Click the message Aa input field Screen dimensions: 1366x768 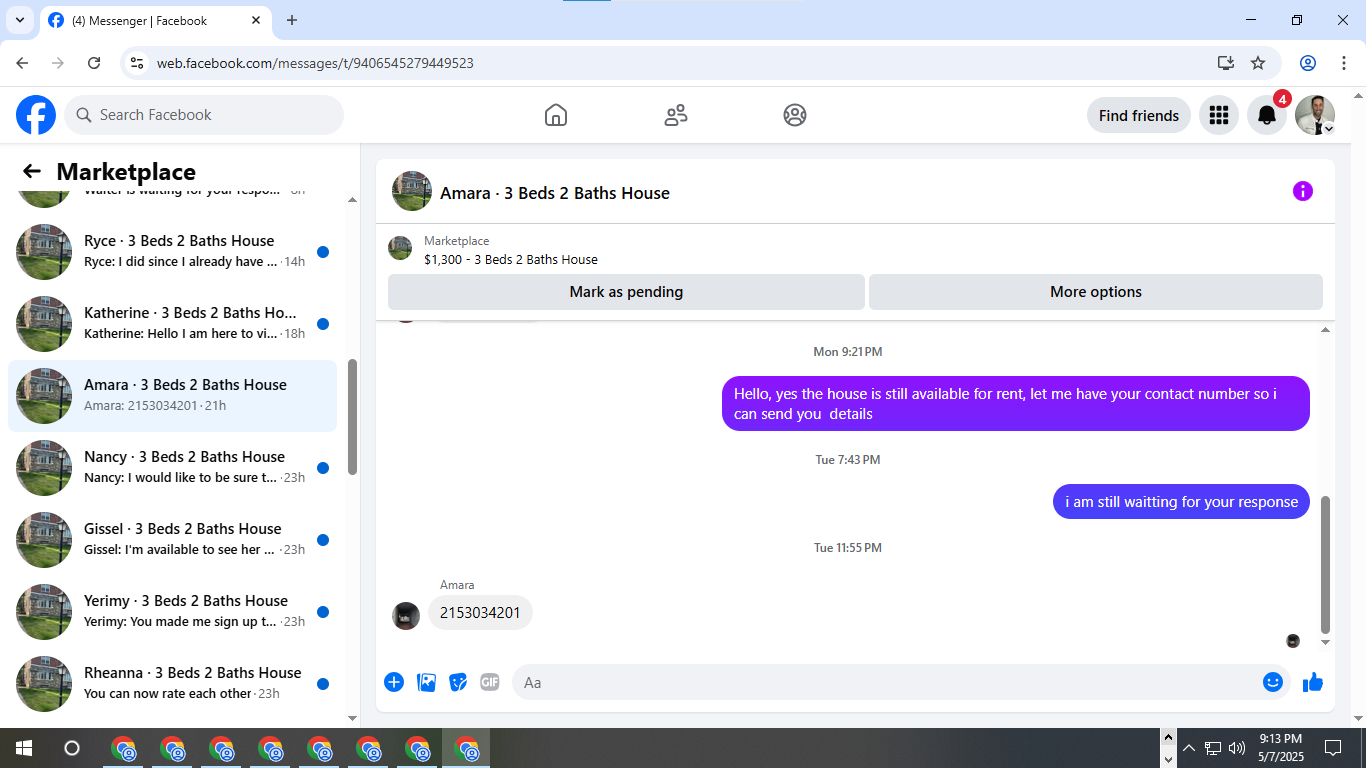885,682
